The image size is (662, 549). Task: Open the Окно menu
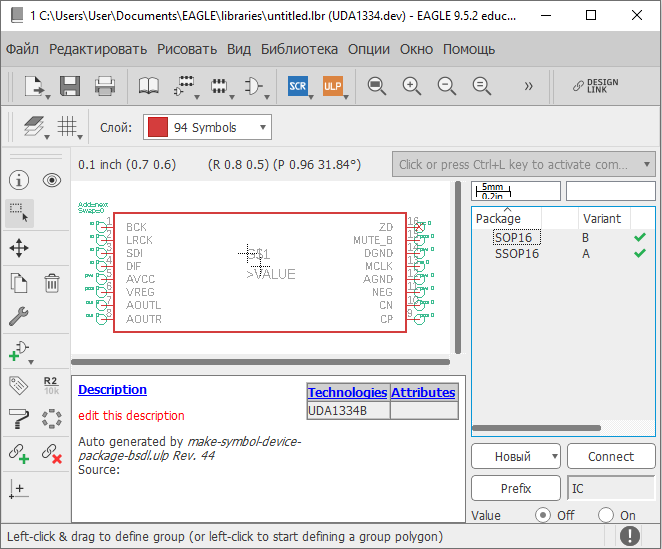[x=416, y=49]
